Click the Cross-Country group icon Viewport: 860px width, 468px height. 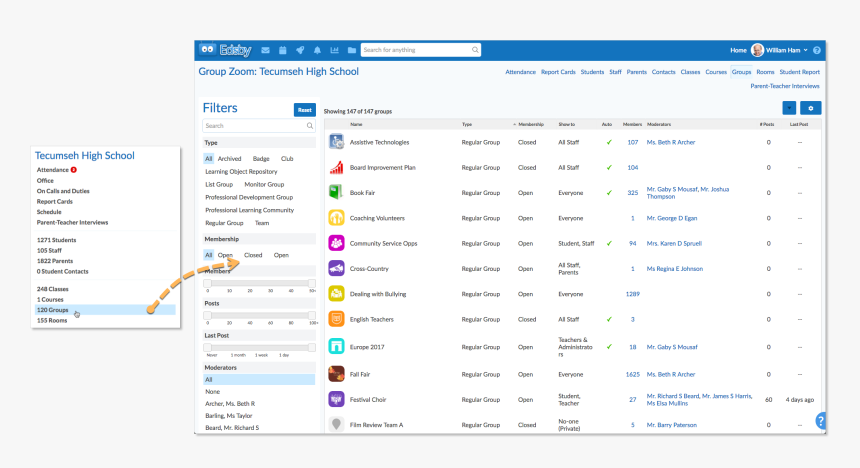pyautogui.click(x=337, y=268)
